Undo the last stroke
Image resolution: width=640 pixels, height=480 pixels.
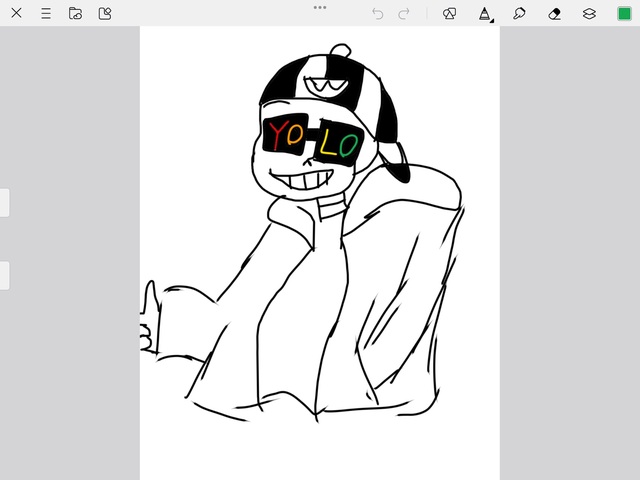point(377,13)
